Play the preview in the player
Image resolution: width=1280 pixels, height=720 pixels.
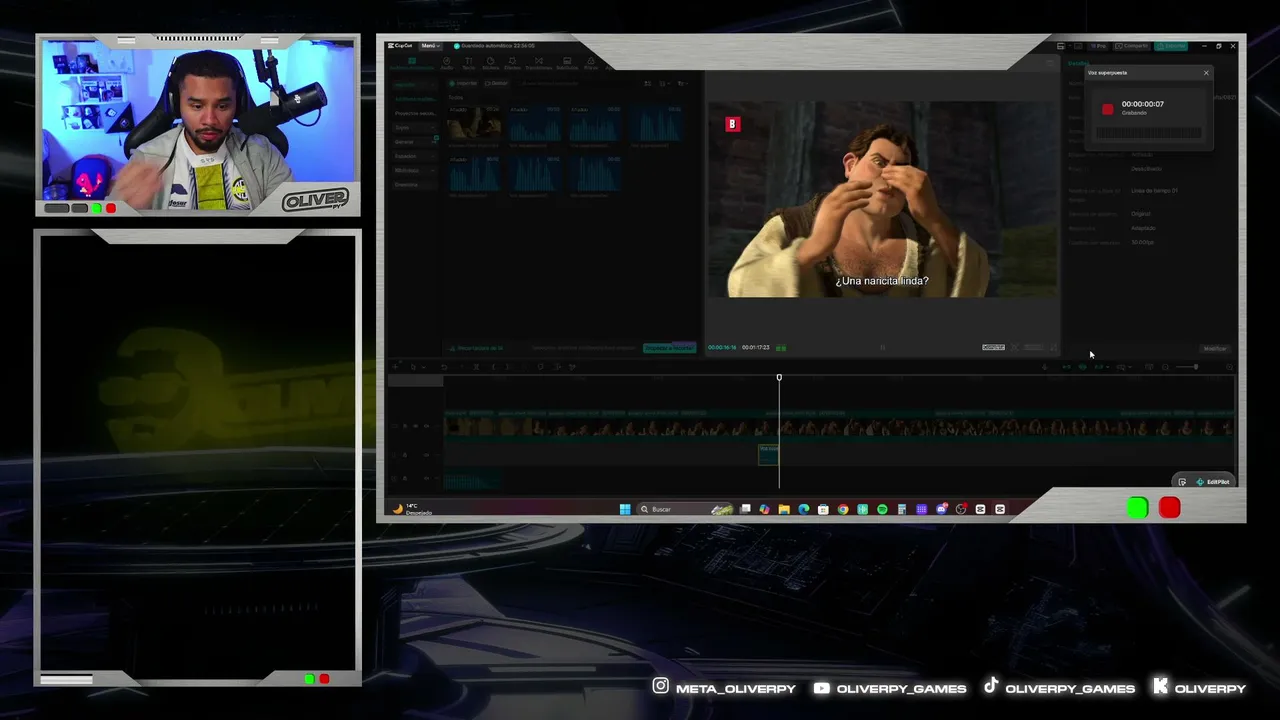[x=882, y=348]
